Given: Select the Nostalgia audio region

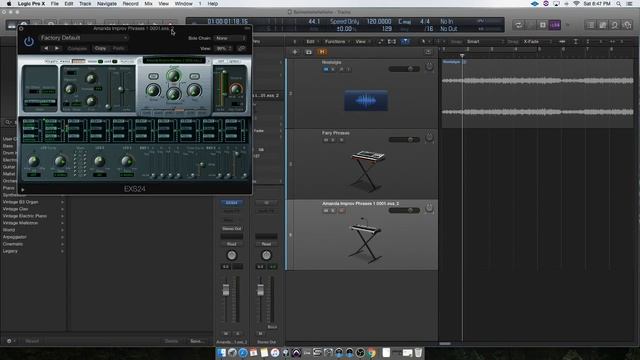Looking at the screenshot, I should tap(538, 93).
